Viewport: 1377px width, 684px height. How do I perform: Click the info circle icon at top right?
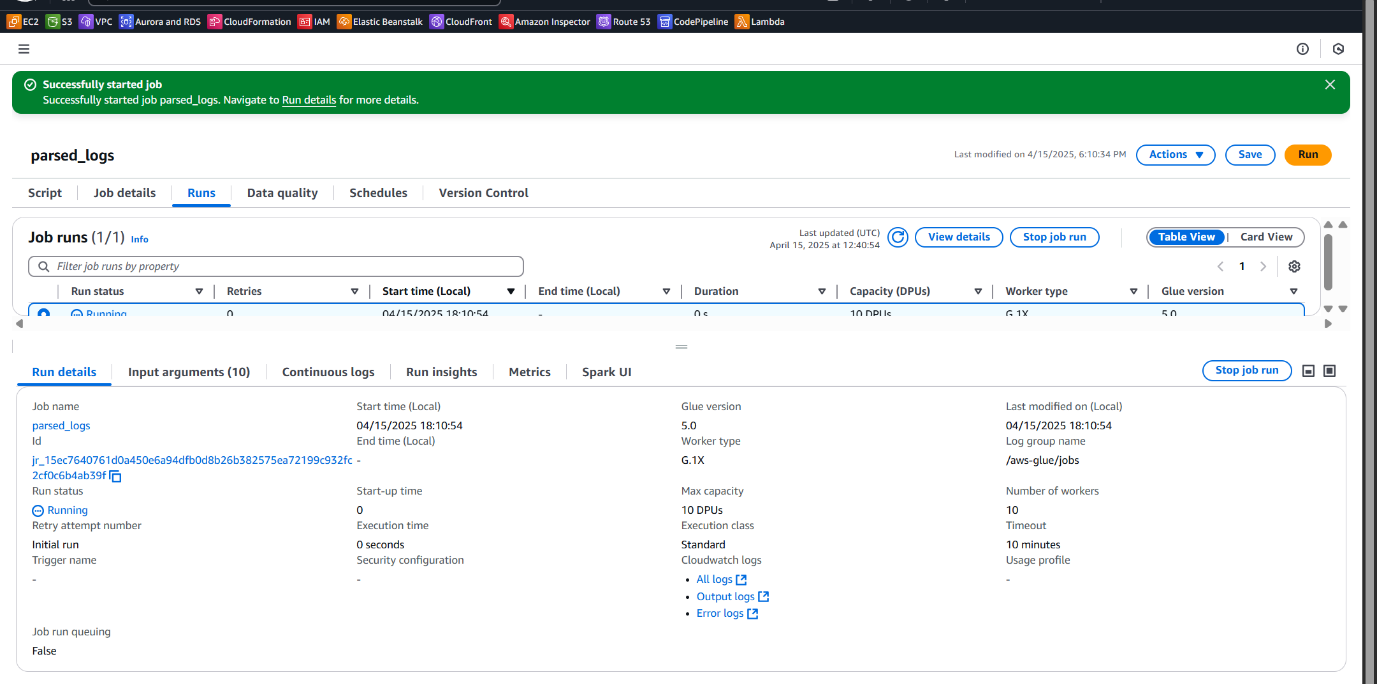(1303, 49)
